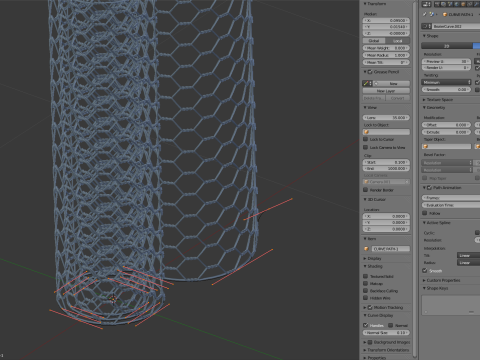
Task: Toggle Matcap shading checkbox
Action: tap(365, 284)
